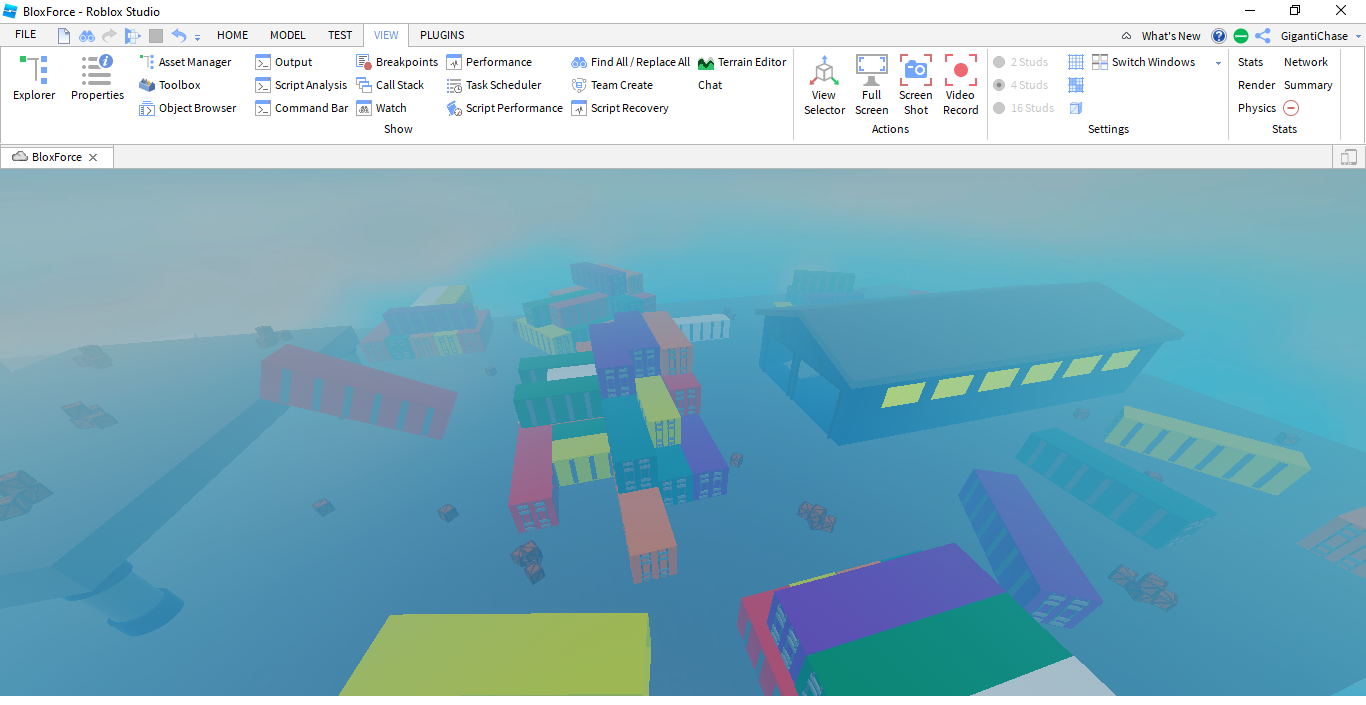This screenshot has height=705, width=1366.
Task: Open the FILE menu
Action: coord(26,35)
